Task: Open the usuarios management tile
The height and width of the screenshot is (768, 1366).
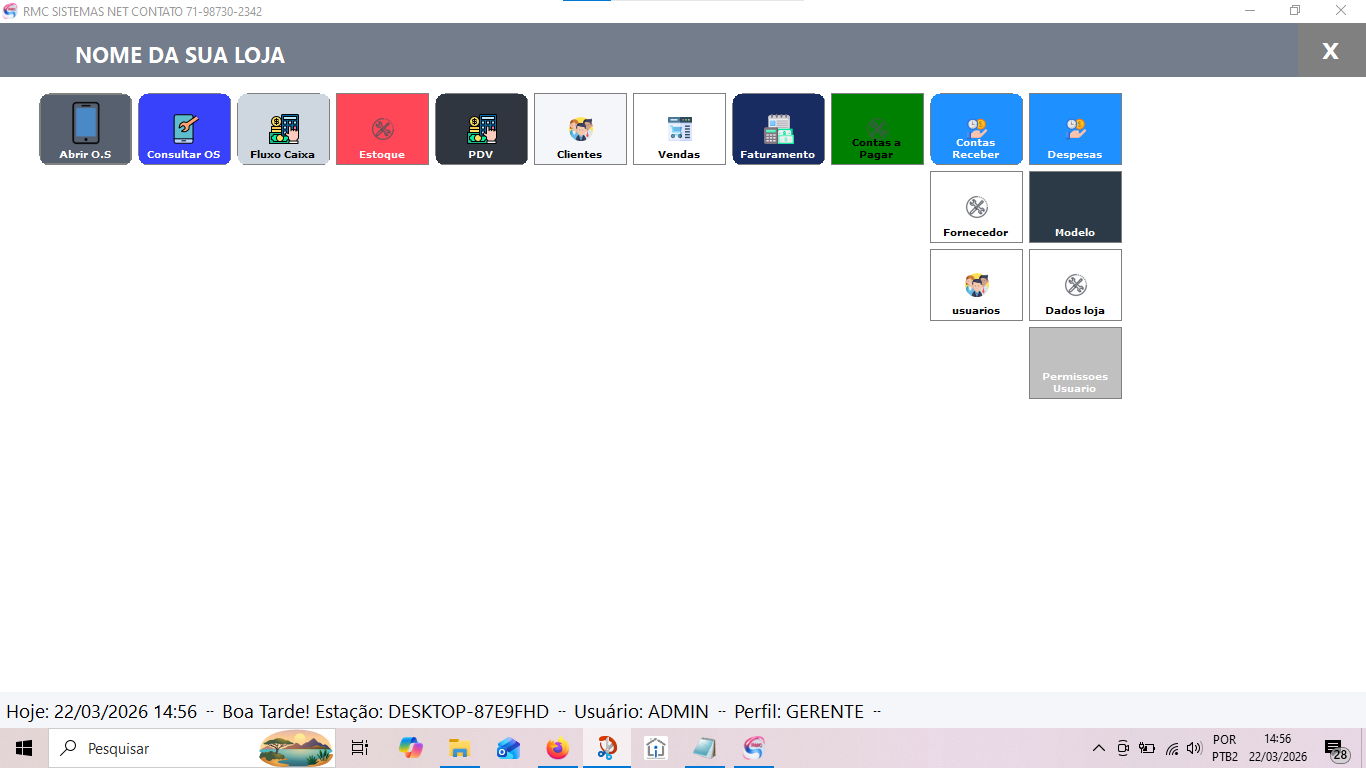Action: pos(976,285)
